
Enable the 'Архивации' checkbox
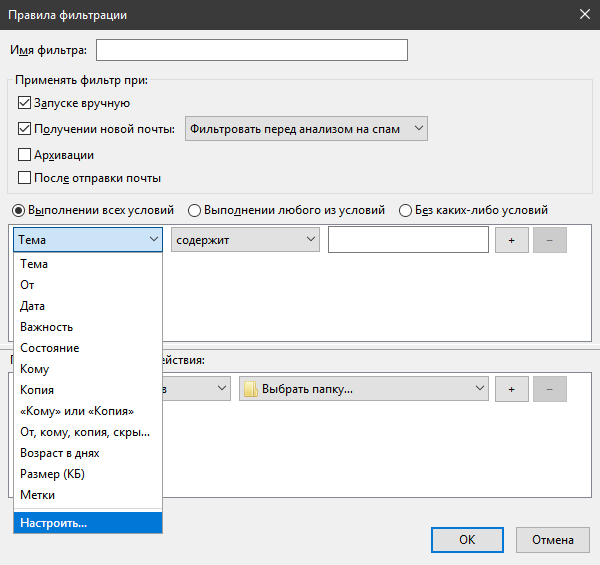(25, 155)
